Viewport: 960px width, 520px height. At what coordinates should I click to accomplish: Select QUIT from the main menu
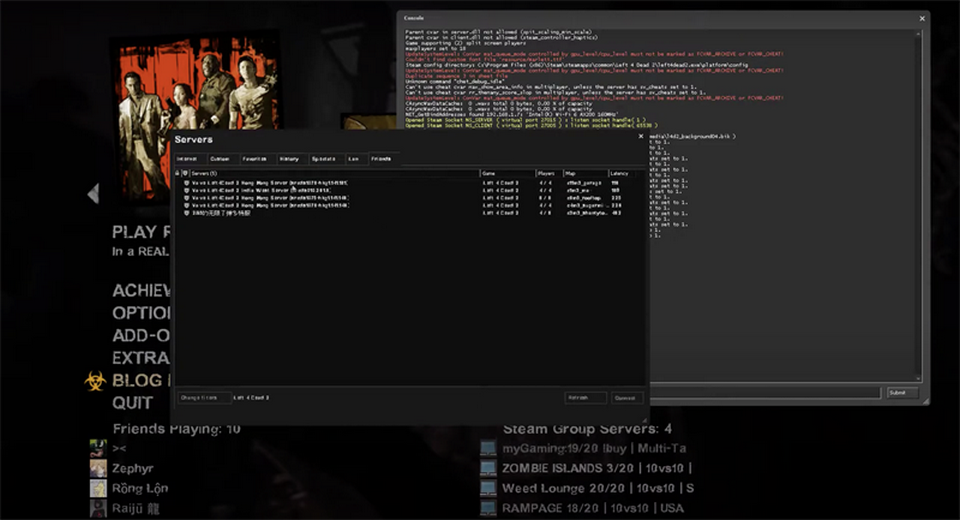[132, 403]
